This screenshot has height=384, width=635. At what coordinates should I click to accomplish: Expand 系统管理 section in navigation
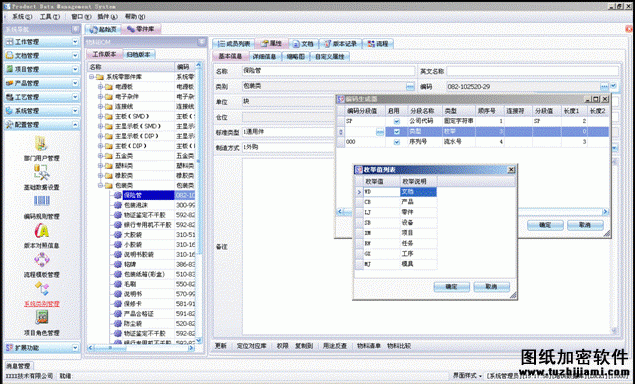pos(75,111)
